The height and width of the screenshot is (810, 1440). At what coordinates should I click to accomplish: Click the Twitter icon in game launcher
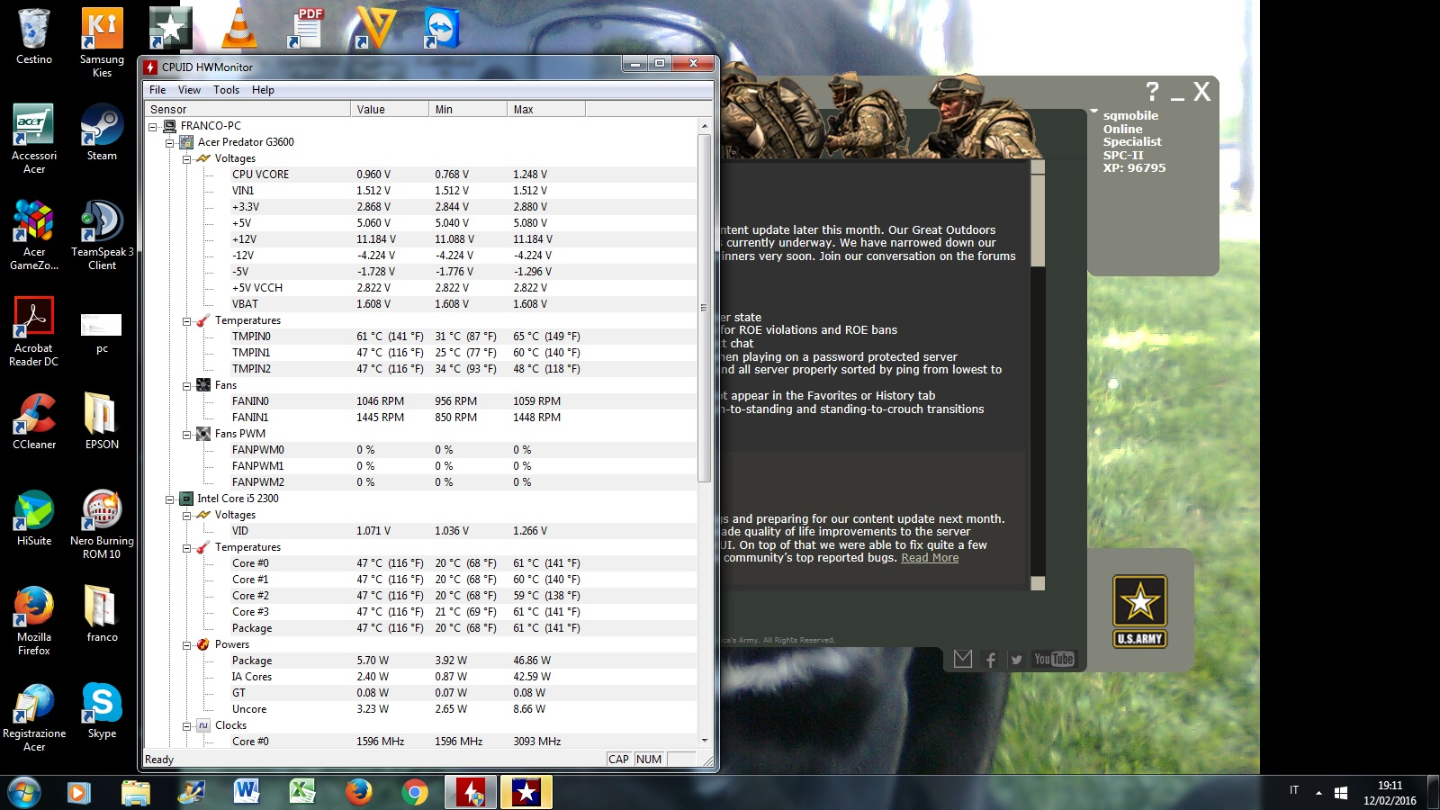click(x=1017, y=659)
